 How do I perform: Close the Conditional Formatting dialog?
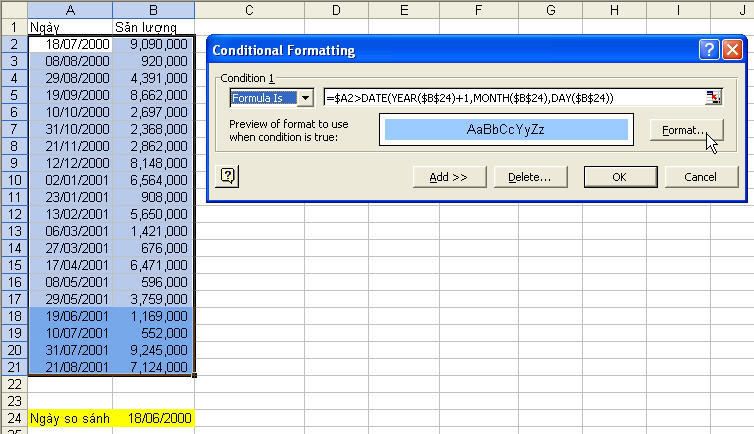pos(732,50)
